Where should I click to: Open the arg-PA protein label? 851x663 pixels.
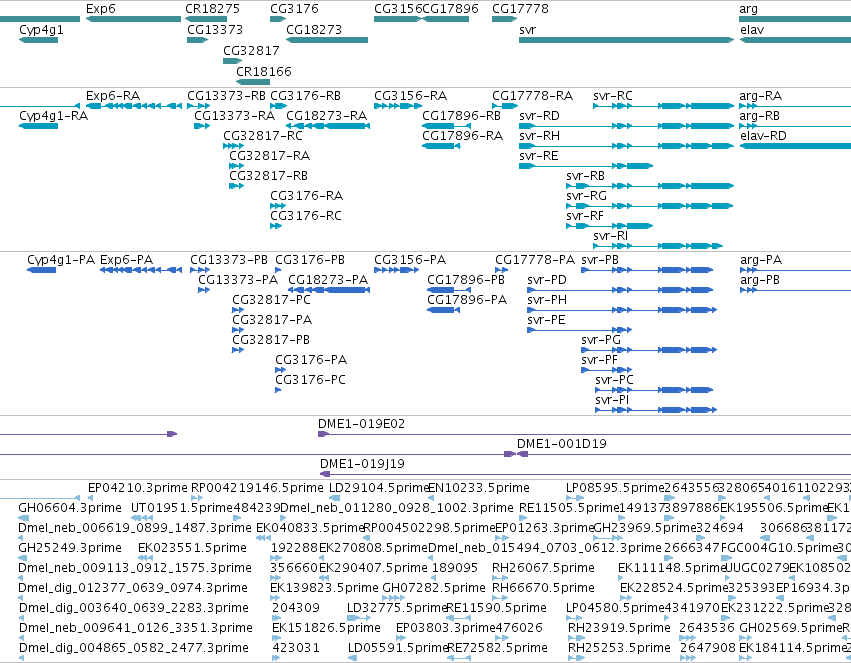click(761, 260)
